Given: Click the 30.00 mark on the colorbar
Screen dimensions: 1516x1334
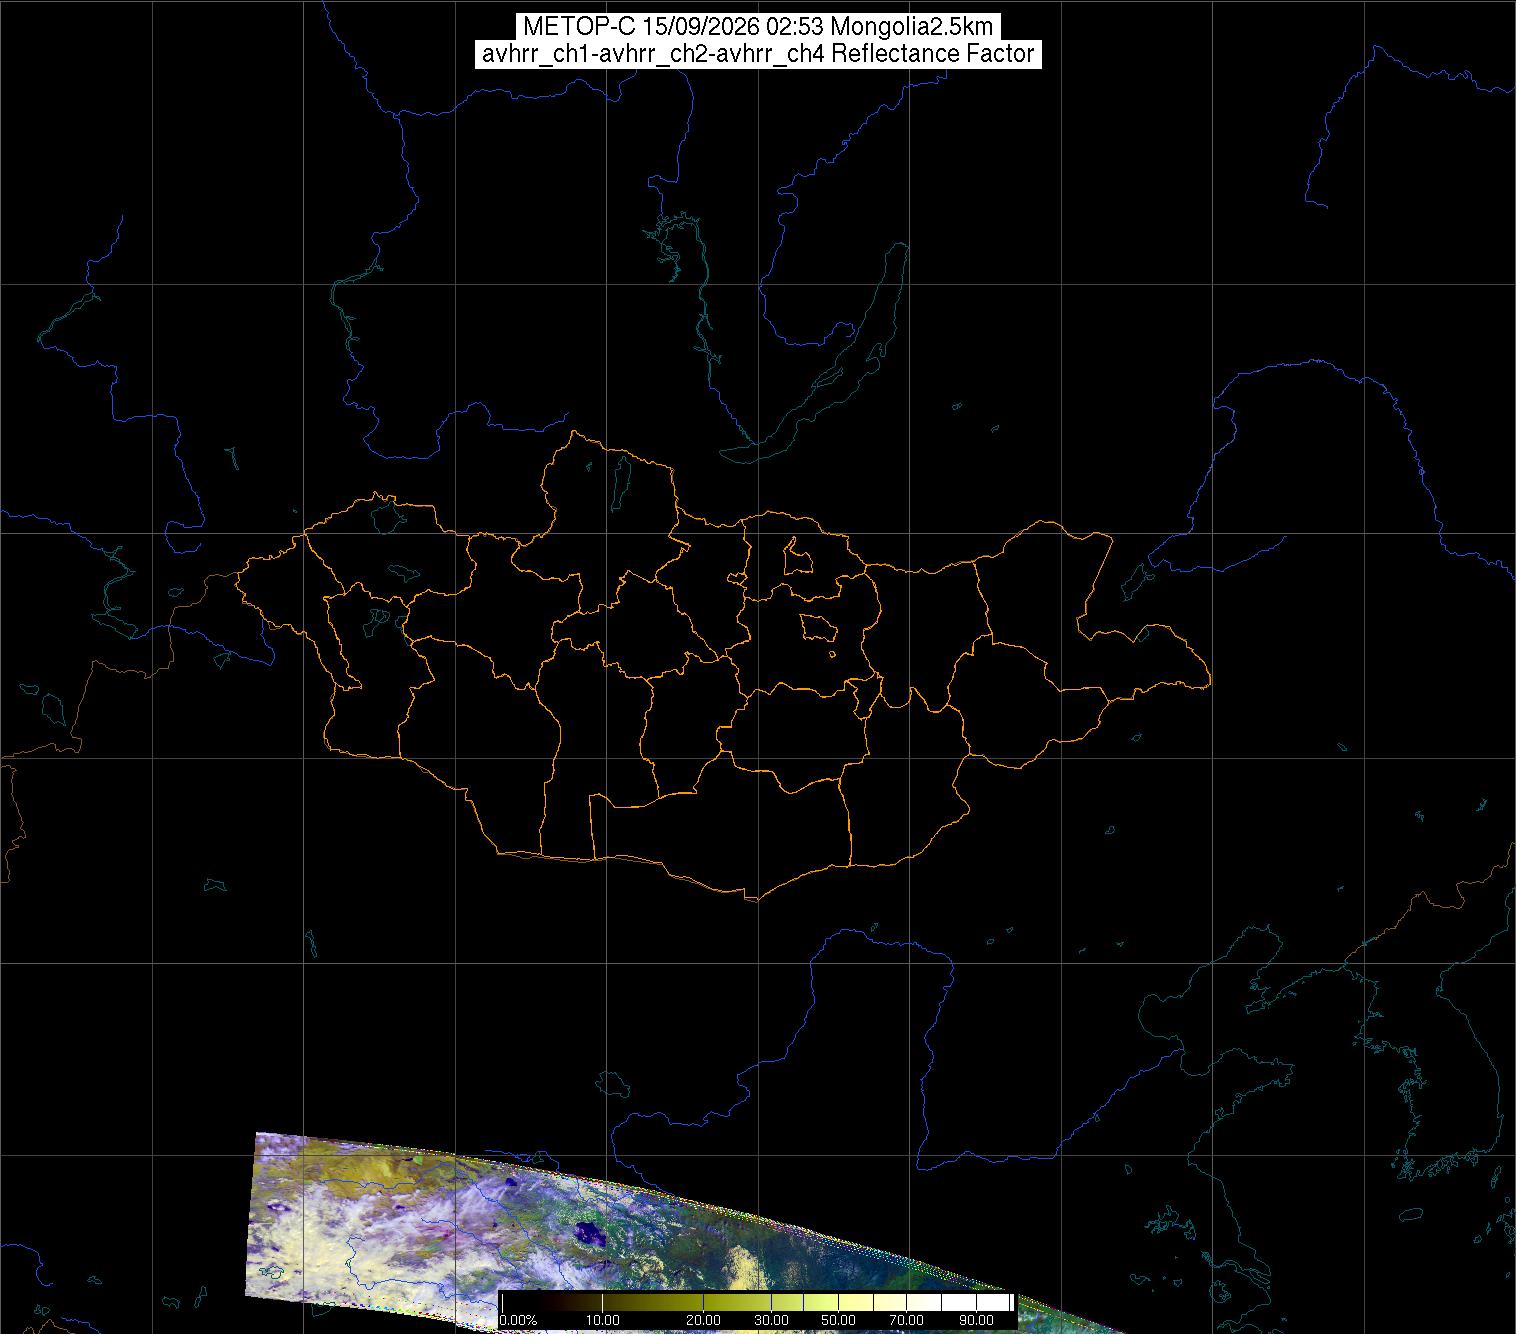Looking at the screenshot, I should pos(771,1320).
